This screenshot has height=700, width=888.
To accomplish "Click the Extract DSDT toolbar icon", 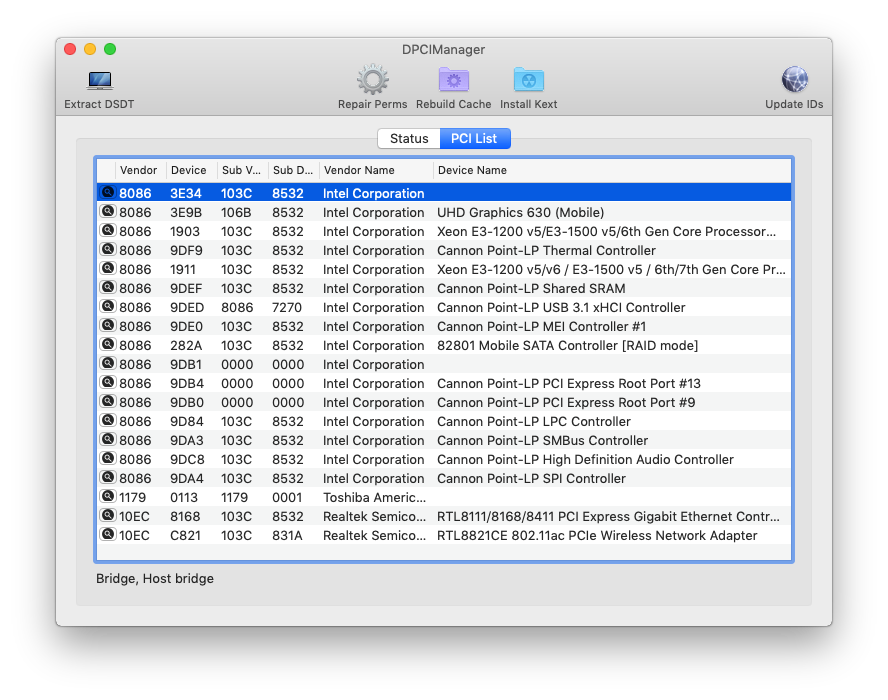I will [x=99, y=81].
